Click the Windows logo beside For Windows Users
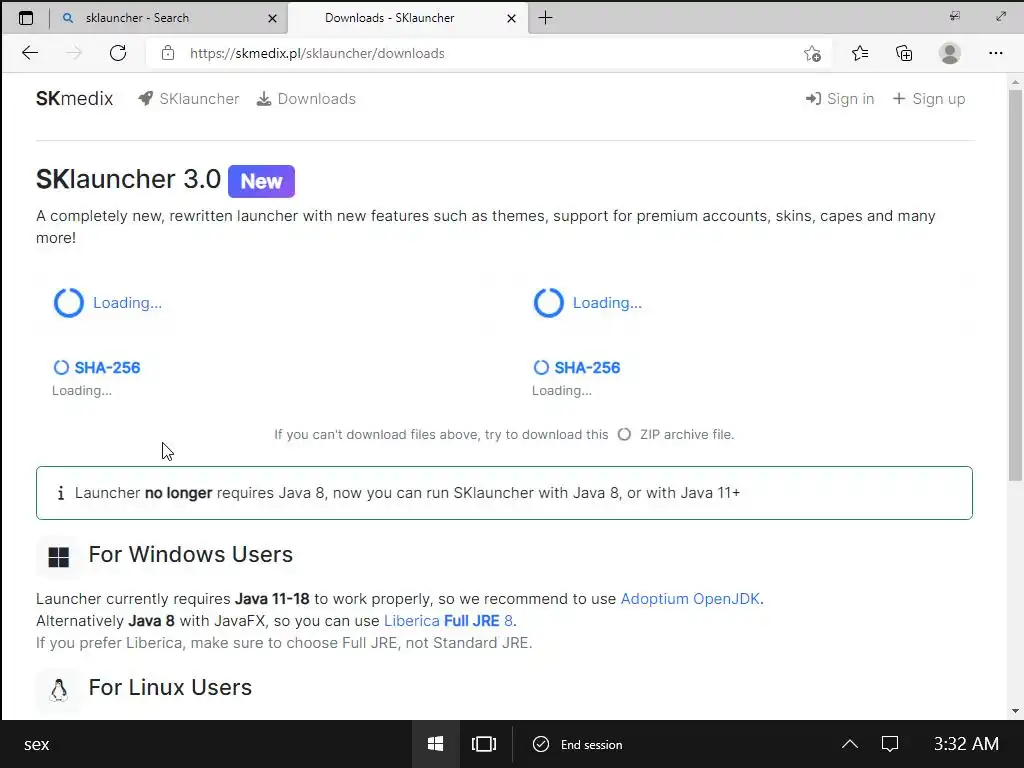This screenshot has height=768, width=1024. click(x=59, y=557)
